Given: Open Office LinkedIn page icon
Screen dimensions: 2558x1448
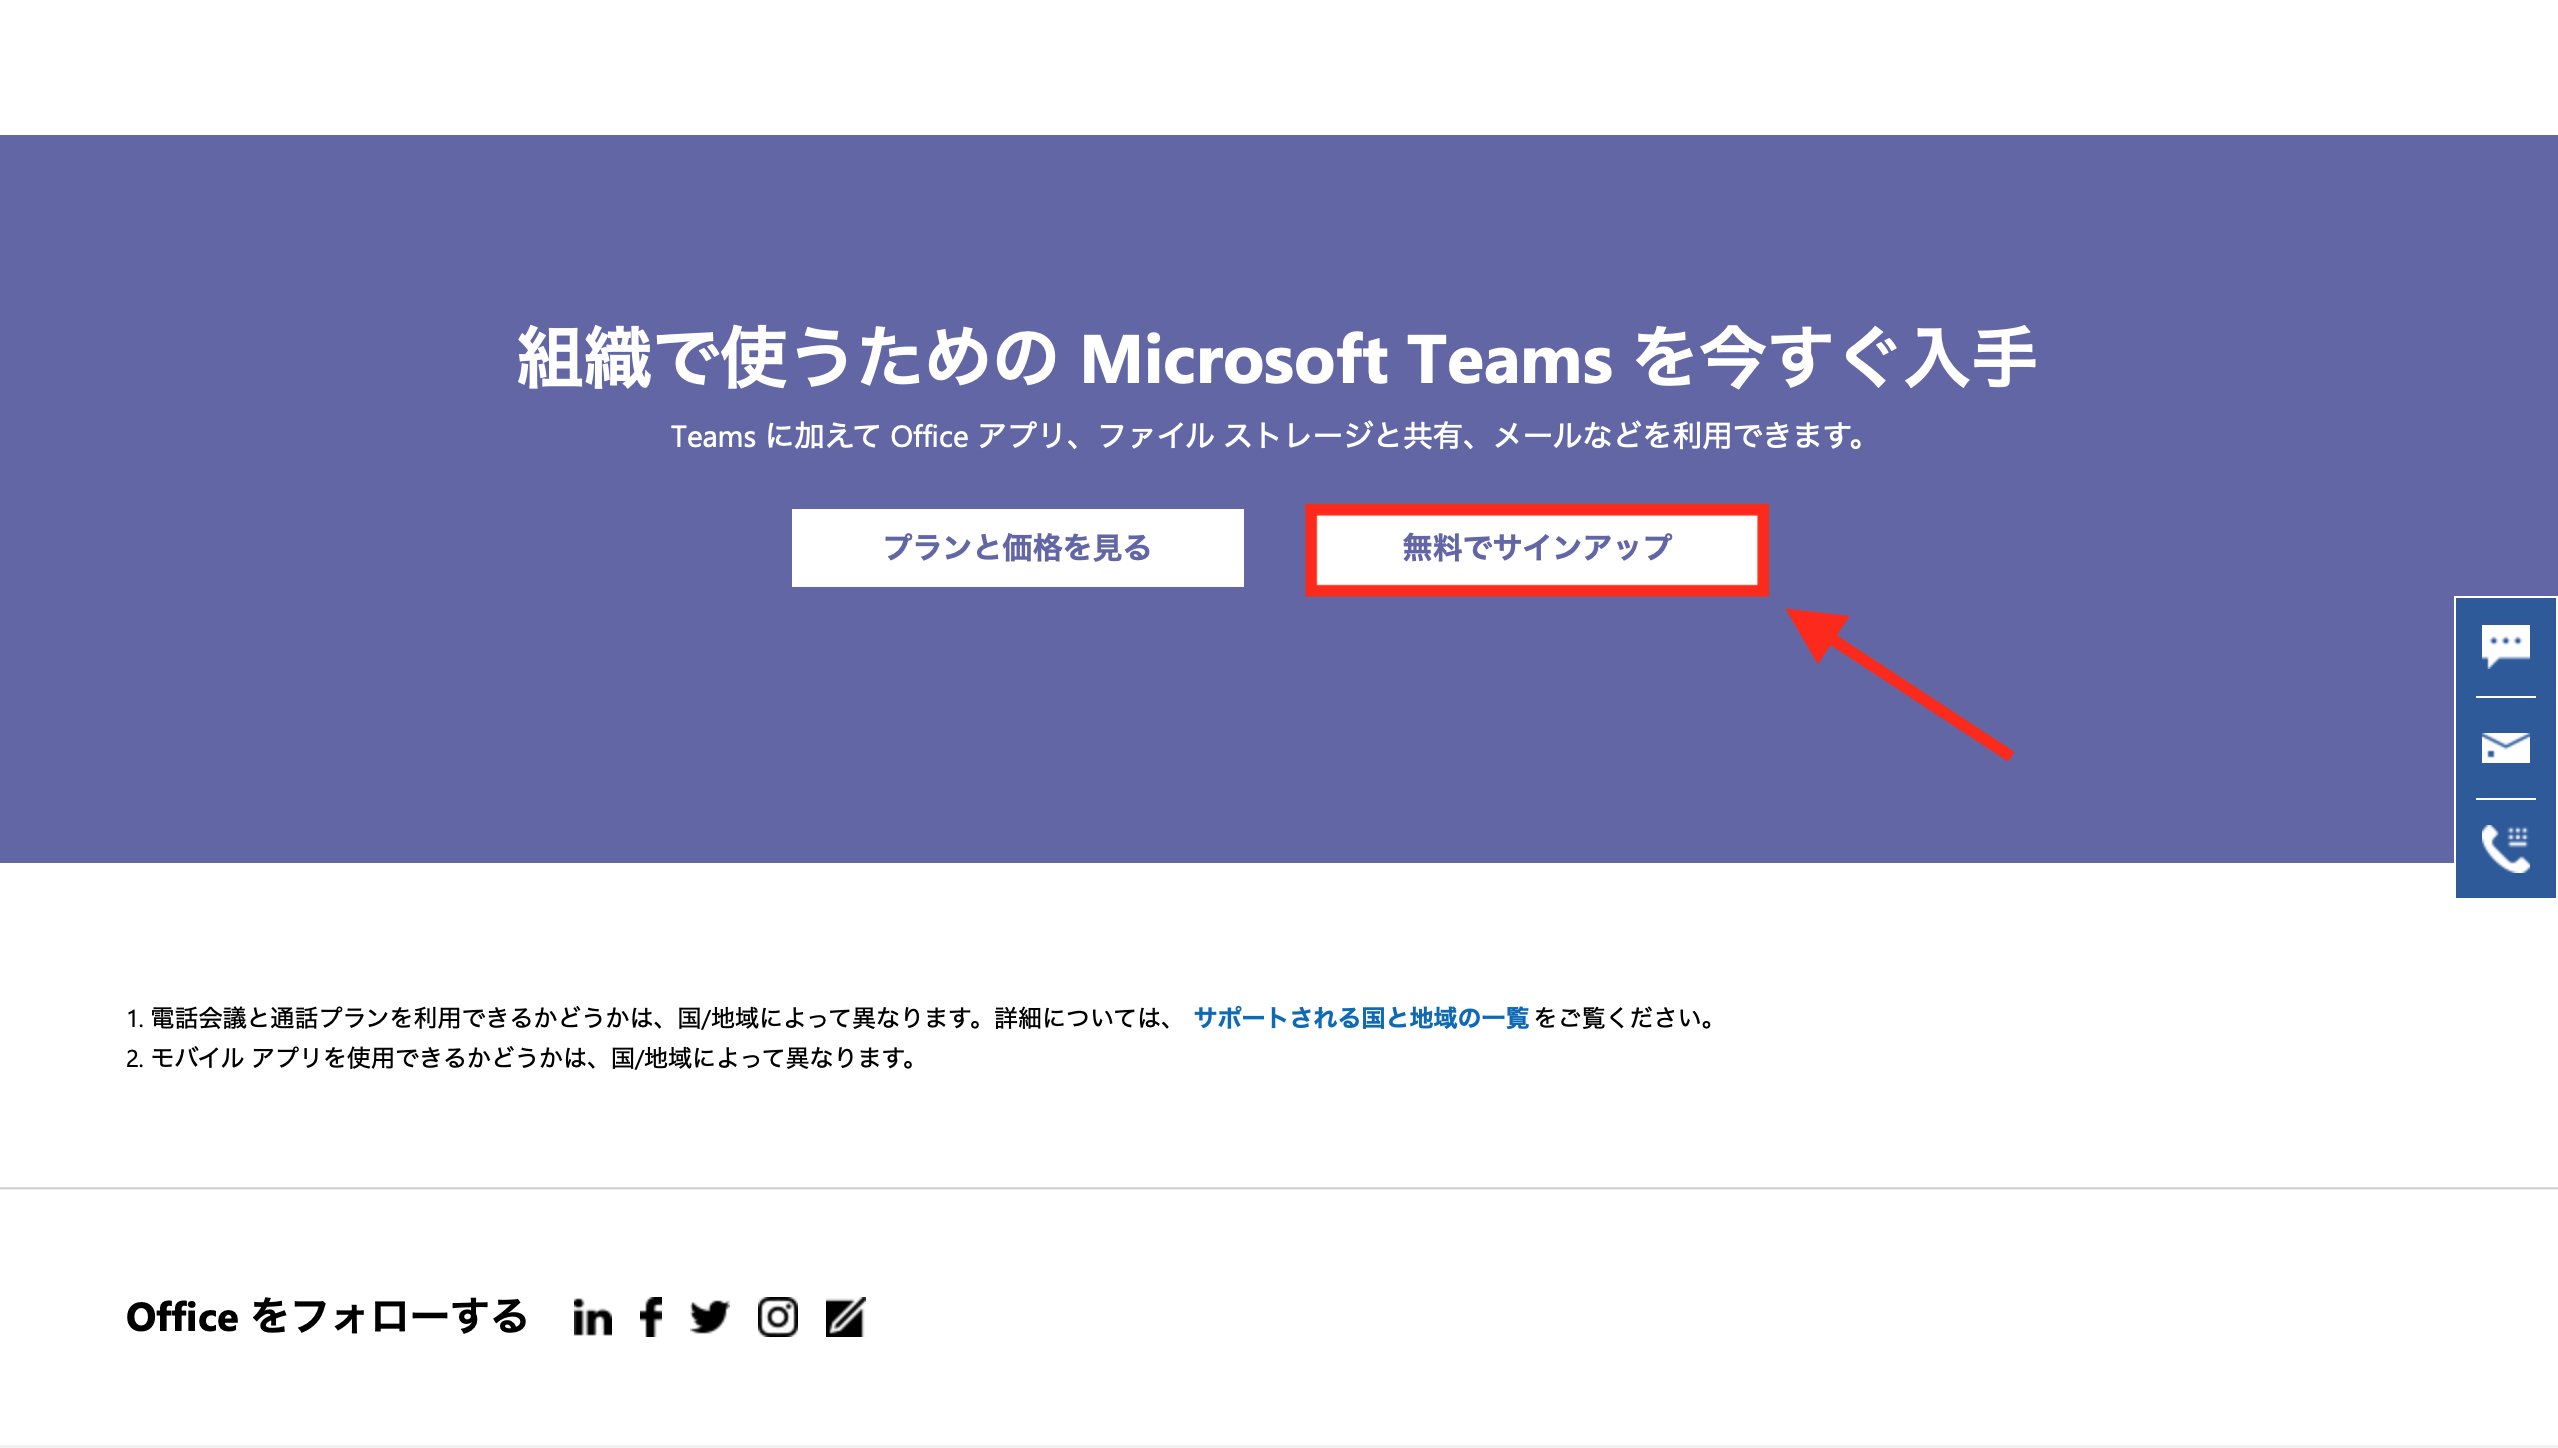Looking at the screenshot, I should [x=592, y=1318].
